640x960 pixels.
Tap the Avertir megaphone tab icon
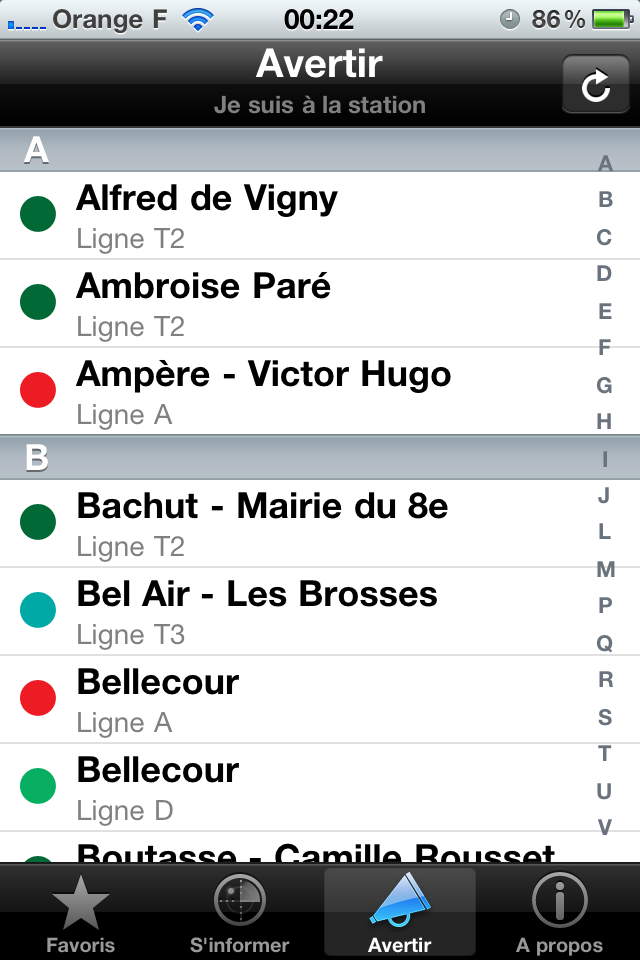click(x=400, y=902)
